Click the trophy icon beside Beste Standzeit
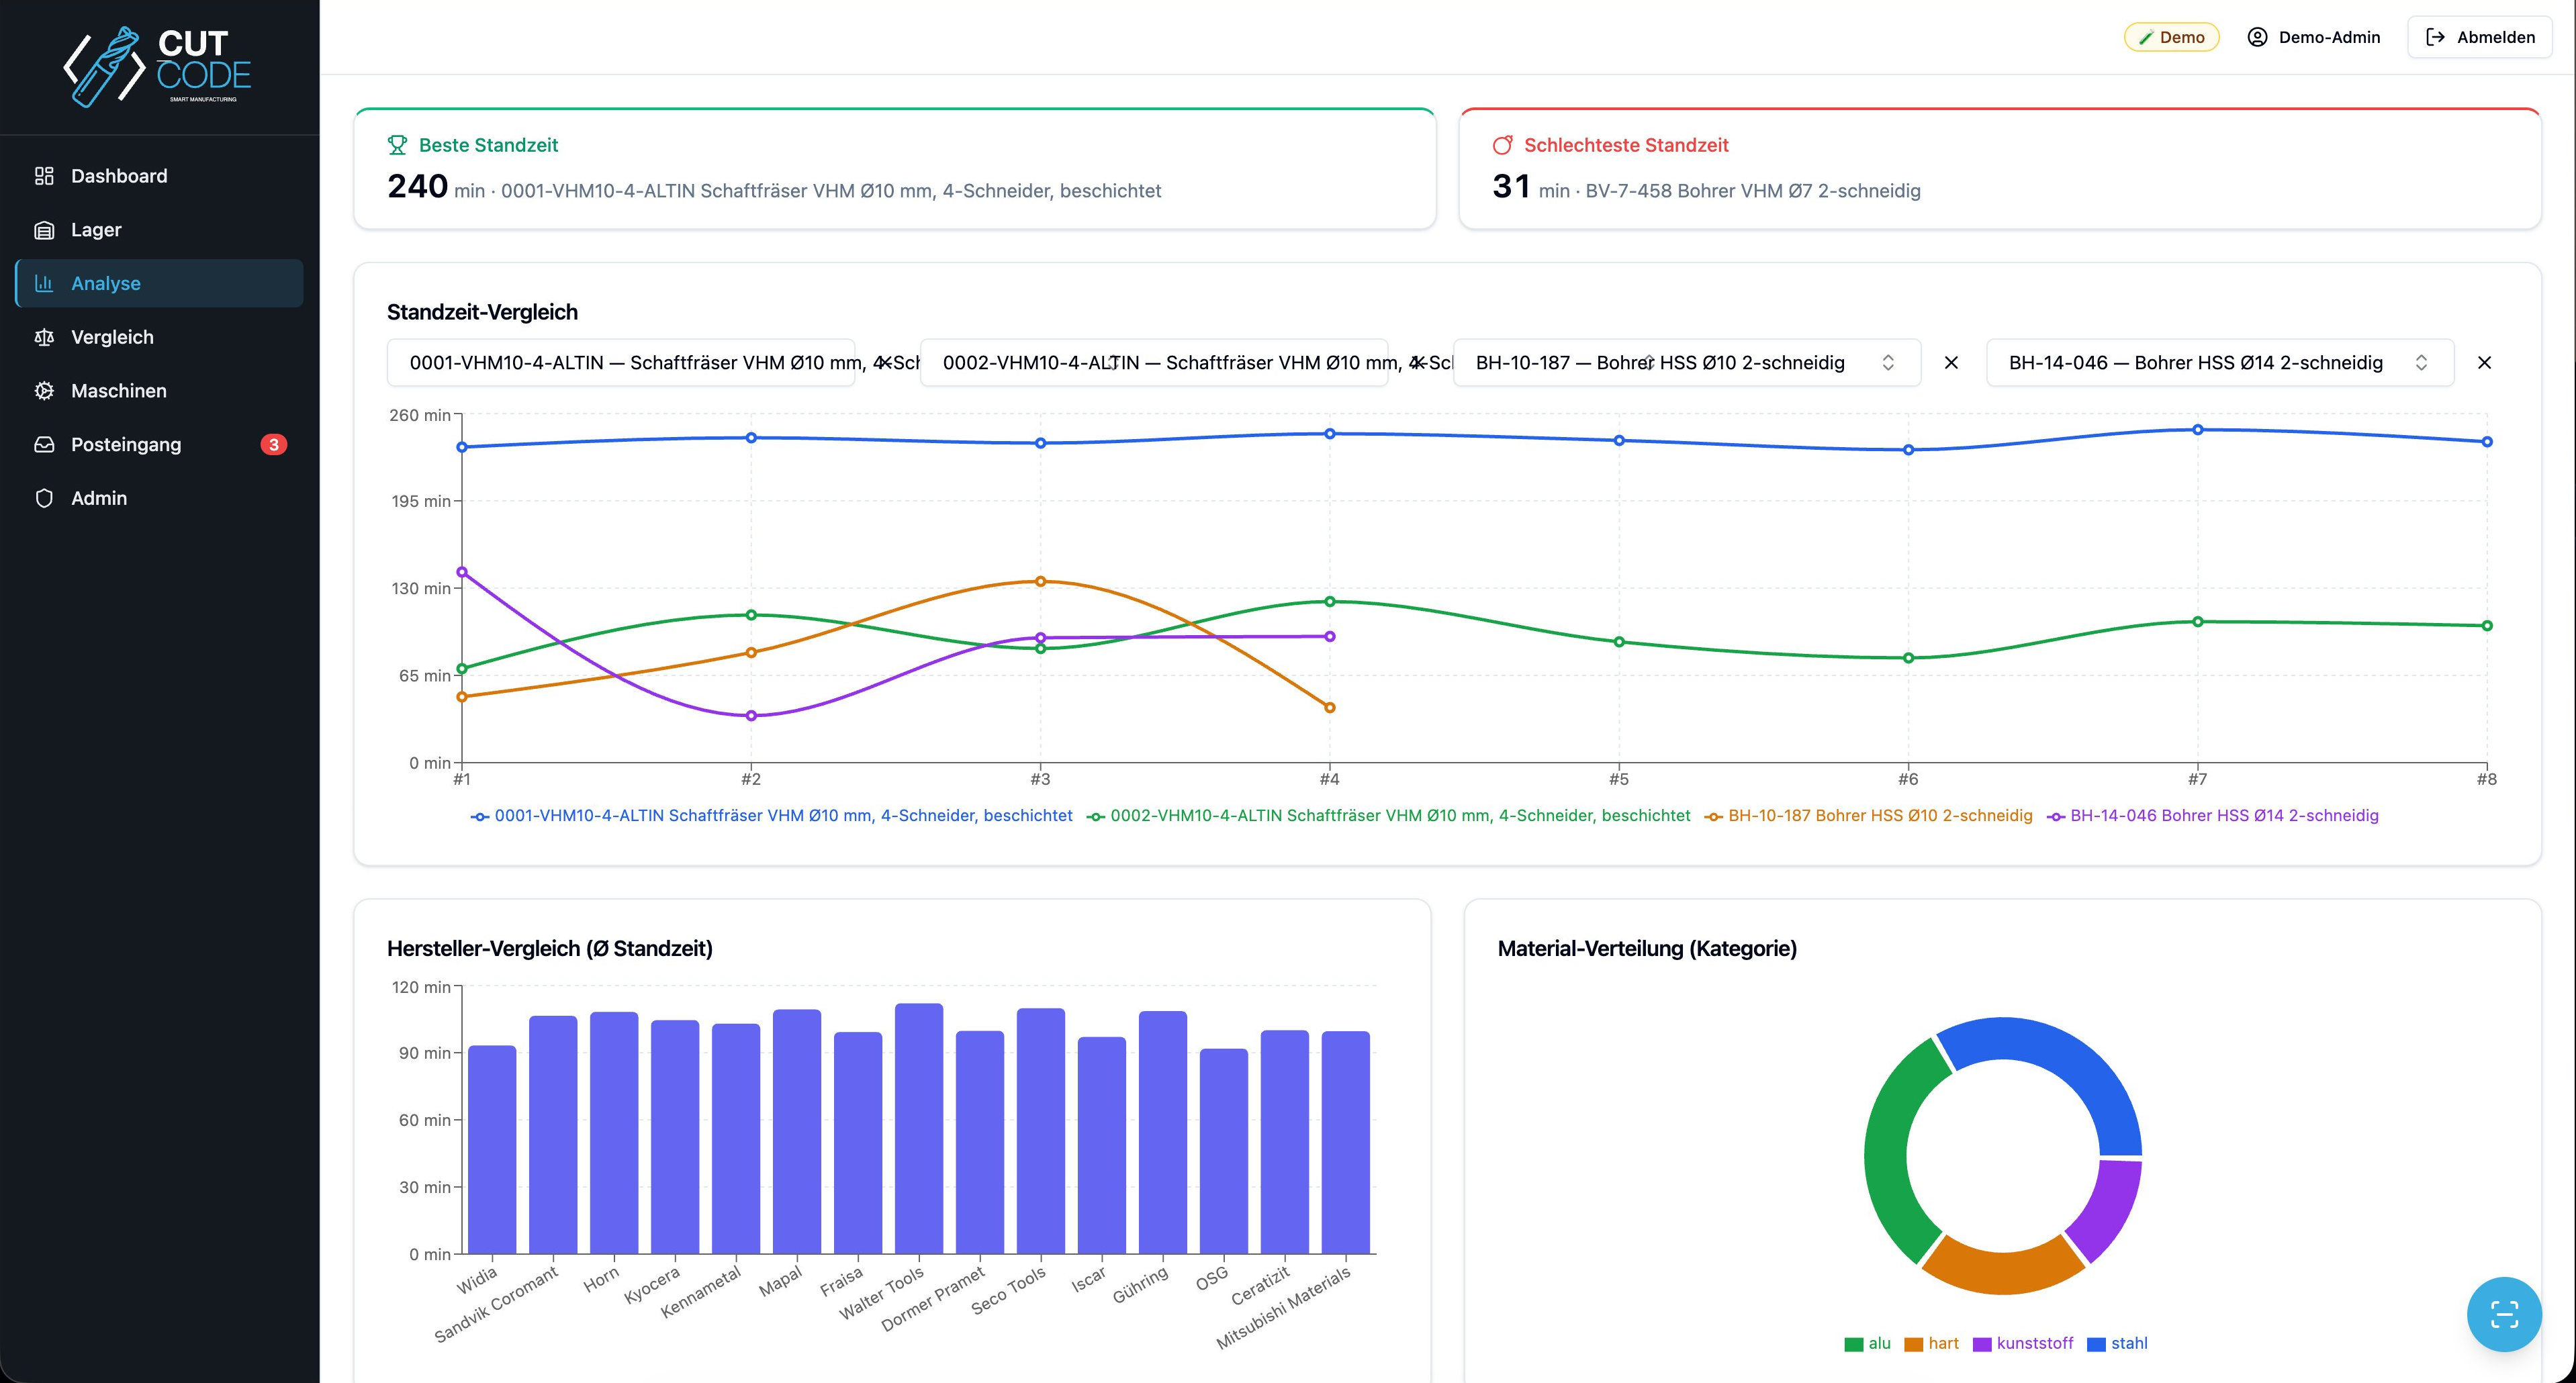Viewport: 2576px width, 1383px height. pyautogui.click(x=397, y=145)
